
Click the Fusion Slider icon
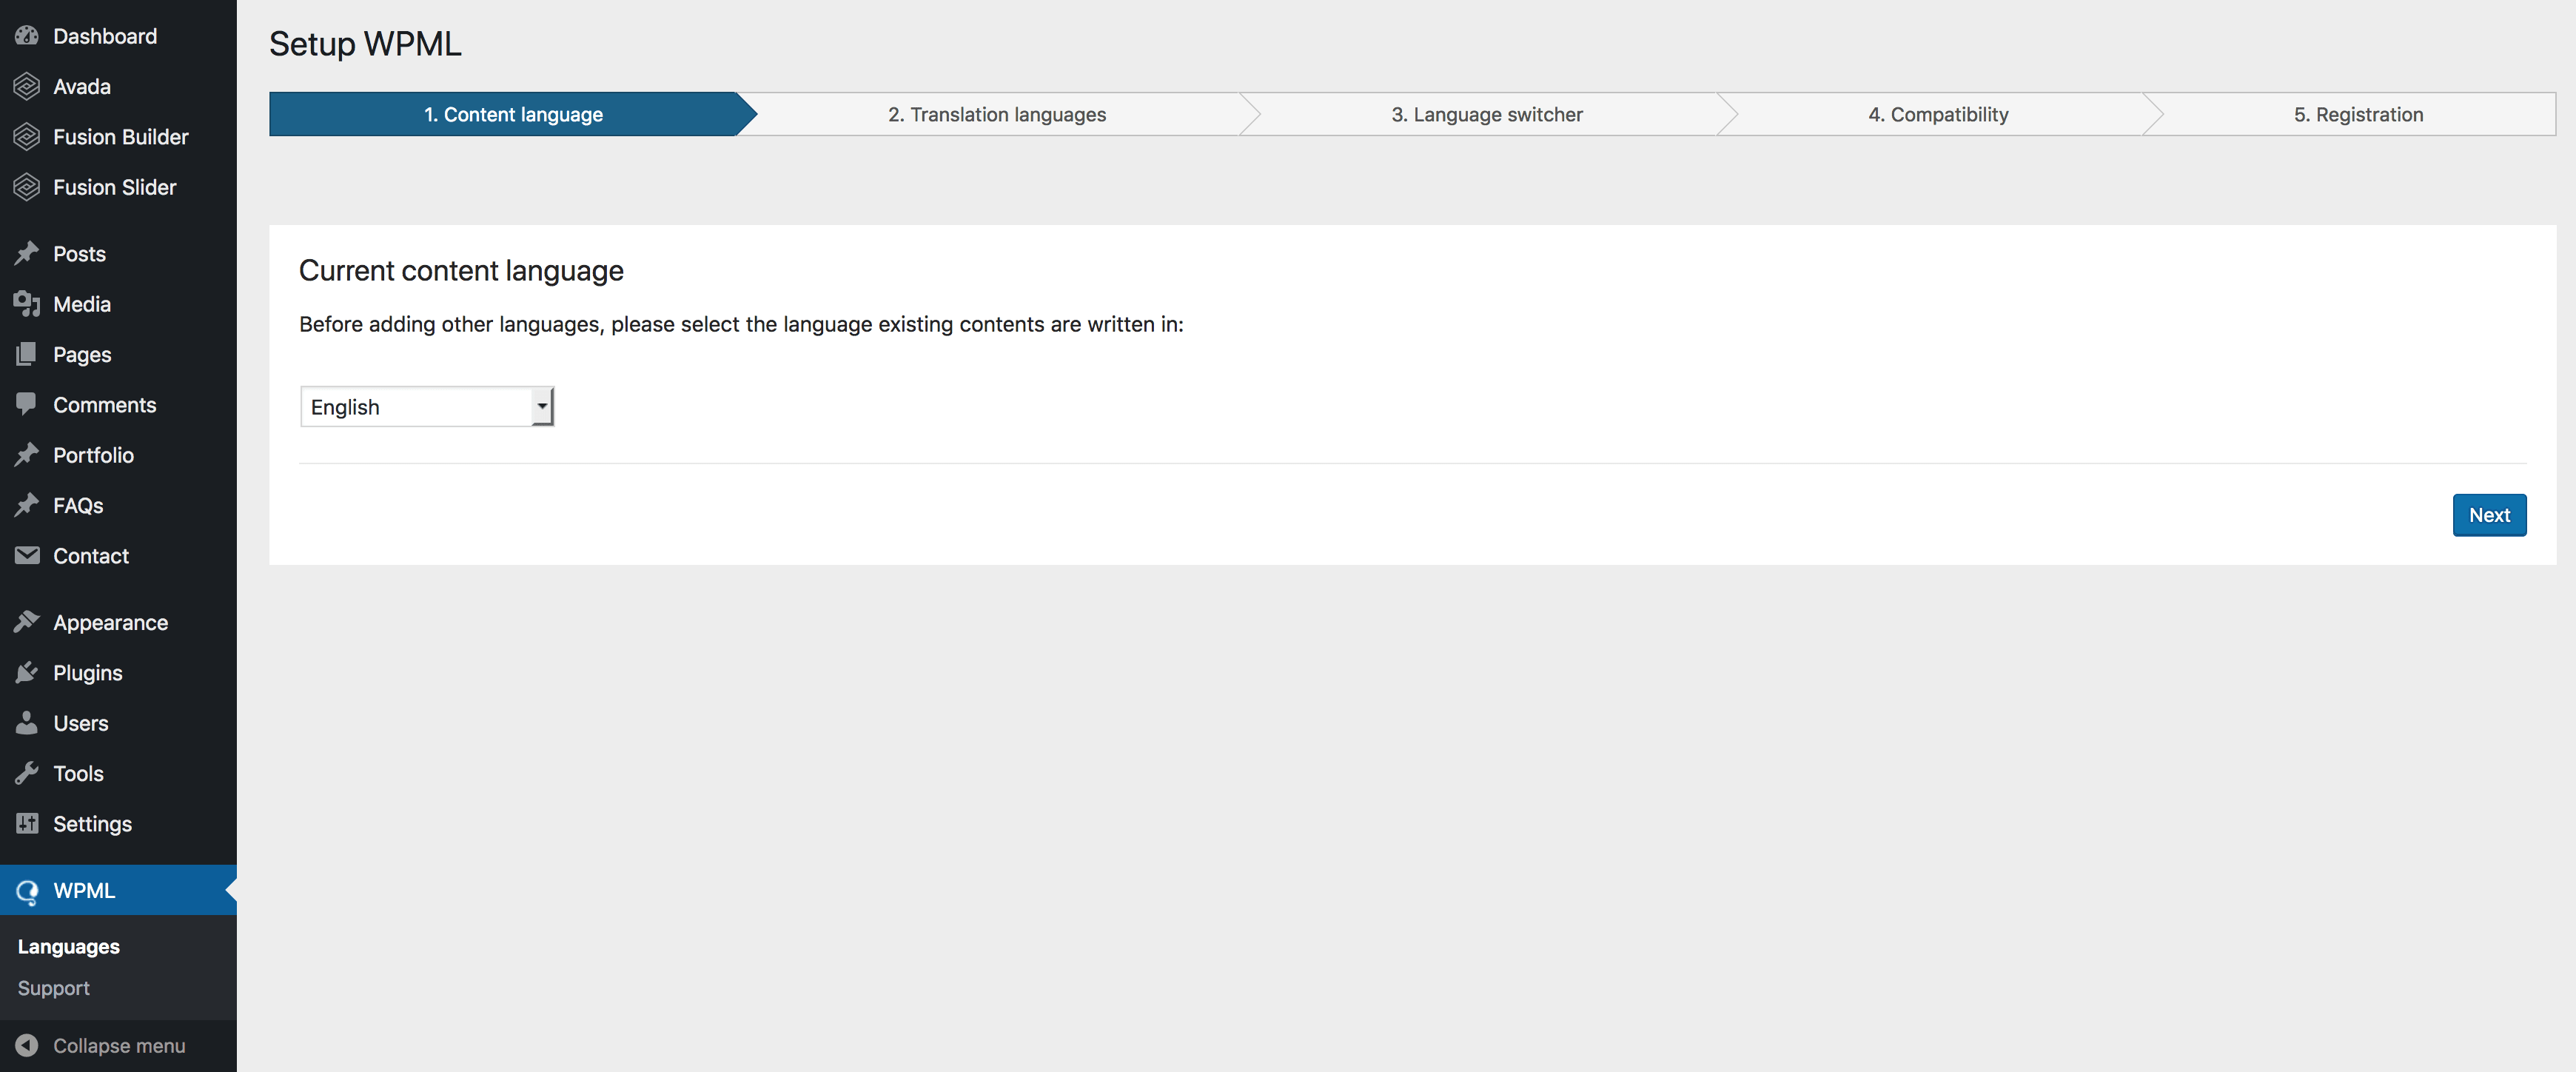[x=27, y=187]
